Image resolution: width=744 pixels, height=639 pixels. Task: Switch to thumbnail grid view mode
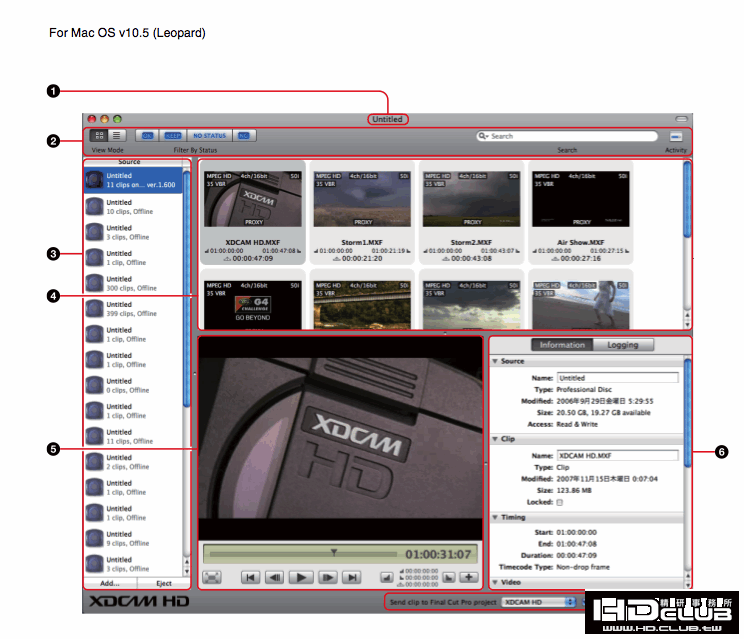pyautogui.click(x=99, y=136)
